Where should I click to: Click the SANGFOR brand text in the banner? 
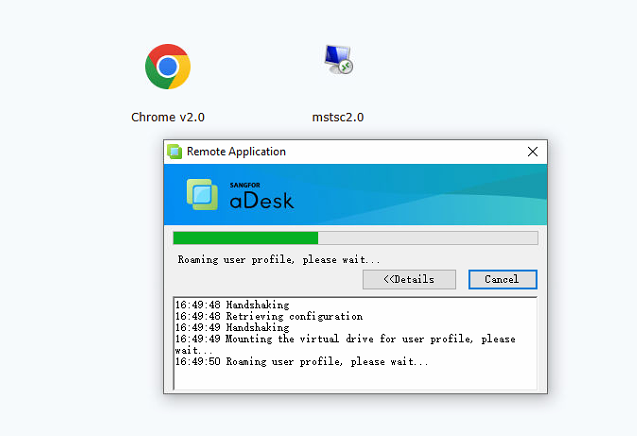pos(245,185)
